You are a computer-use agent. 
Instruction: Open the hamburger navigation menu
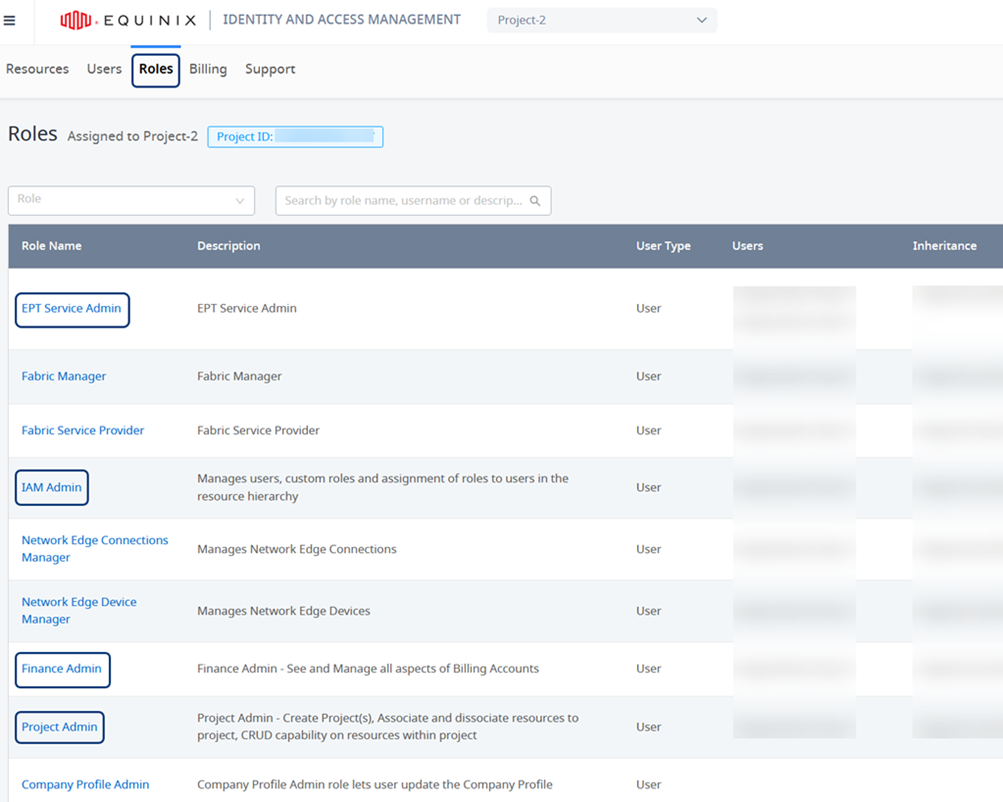[10, 20]
